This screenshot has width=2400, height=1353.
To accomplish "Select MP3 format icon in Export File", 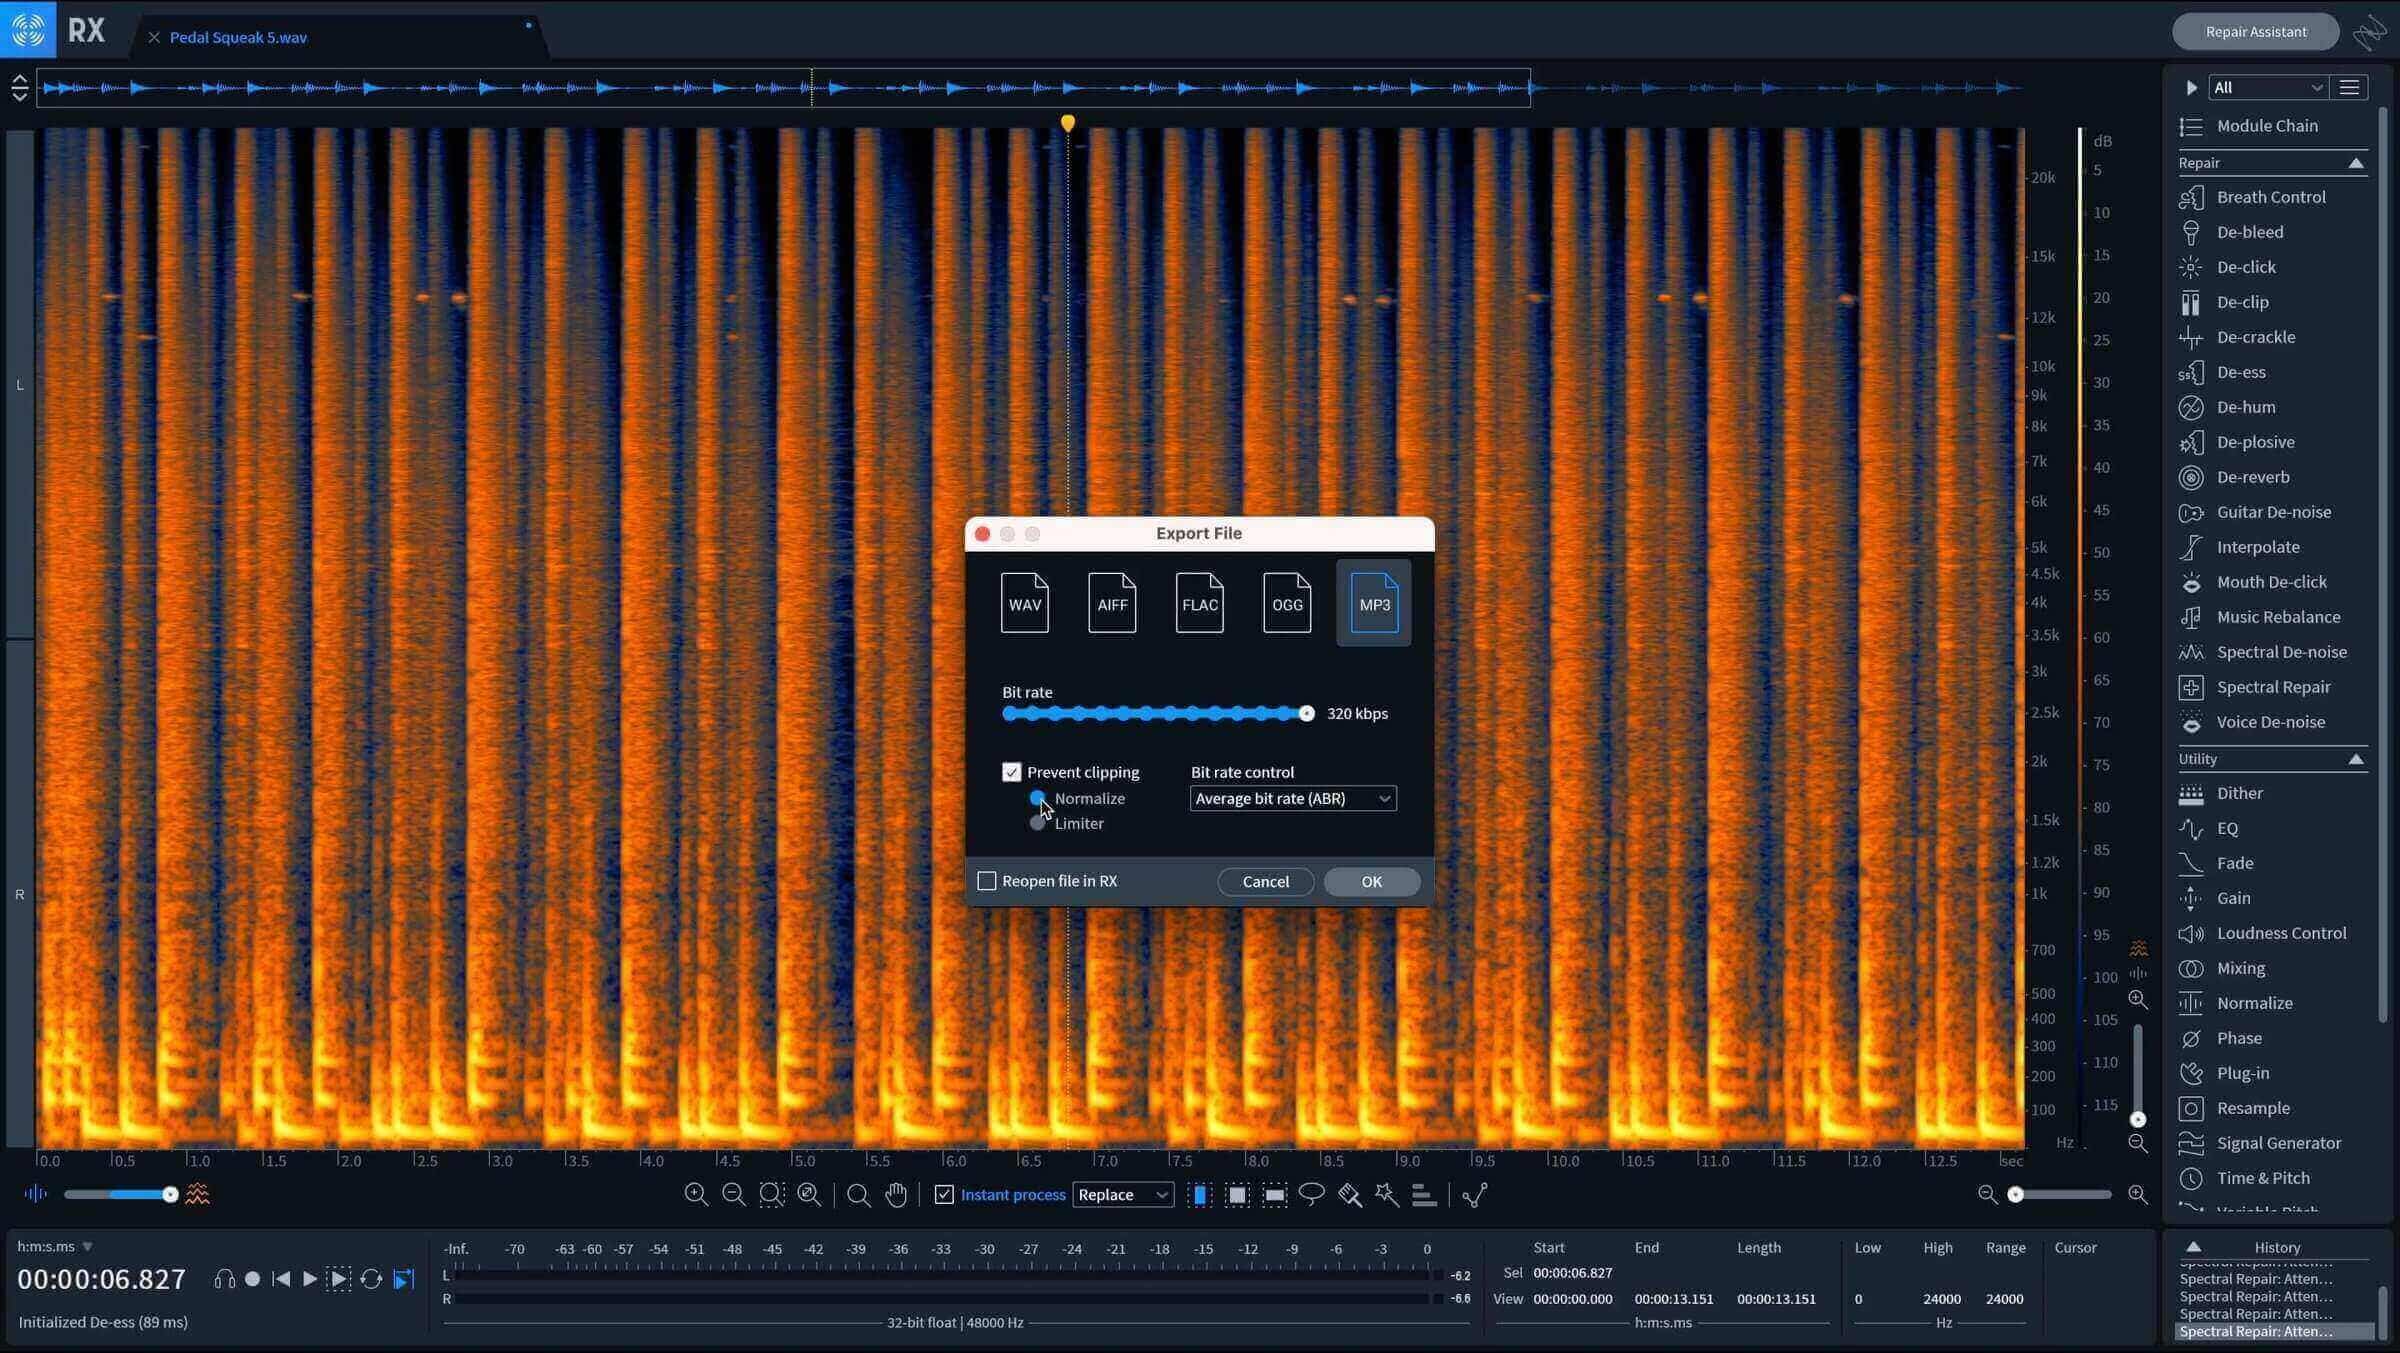I will [x=1374, y=603].
